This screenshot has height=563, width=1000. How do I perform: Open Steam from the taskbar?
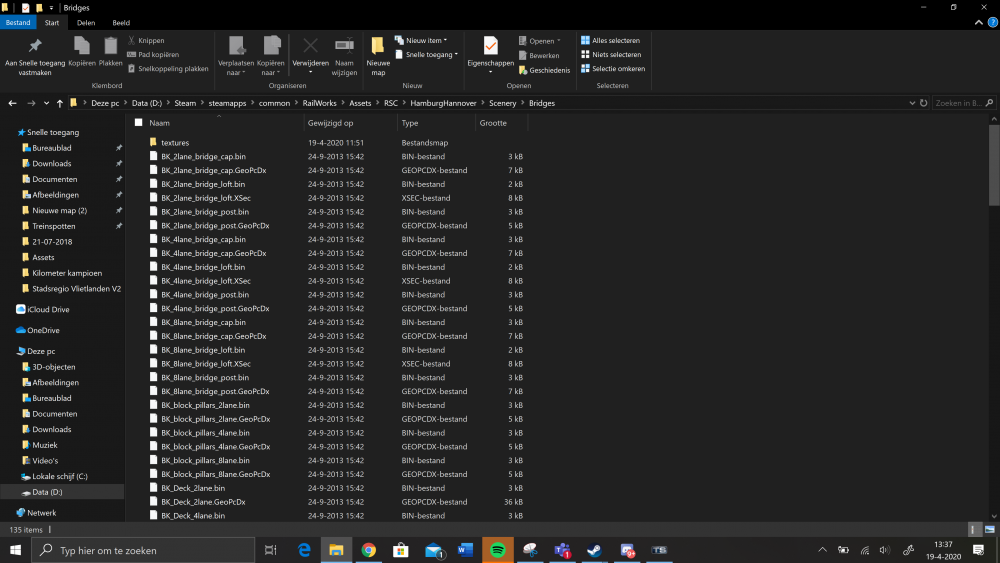pos(594,550)
